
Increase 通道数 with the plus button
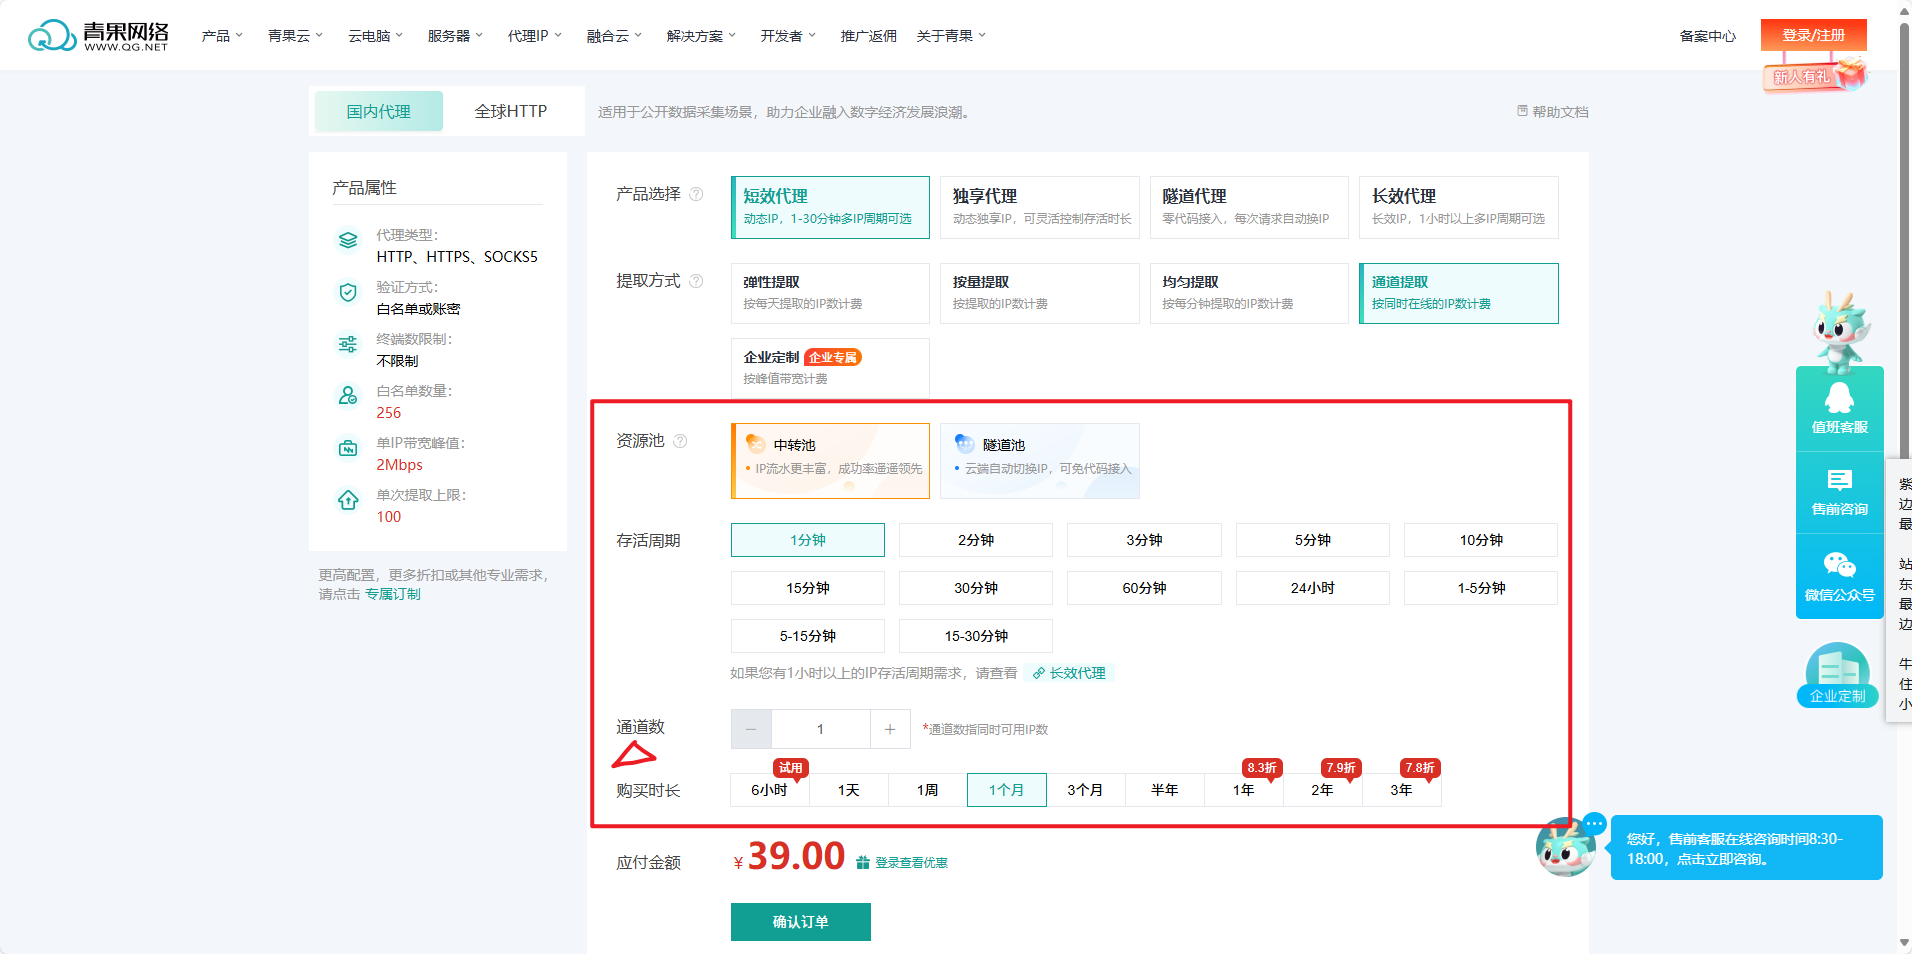coord(890,729)
